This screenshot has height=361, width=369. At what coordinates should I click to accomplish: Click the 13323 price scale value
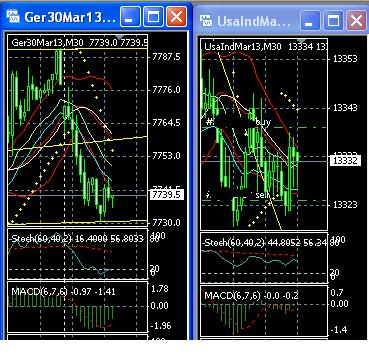(x=345, y=204)
